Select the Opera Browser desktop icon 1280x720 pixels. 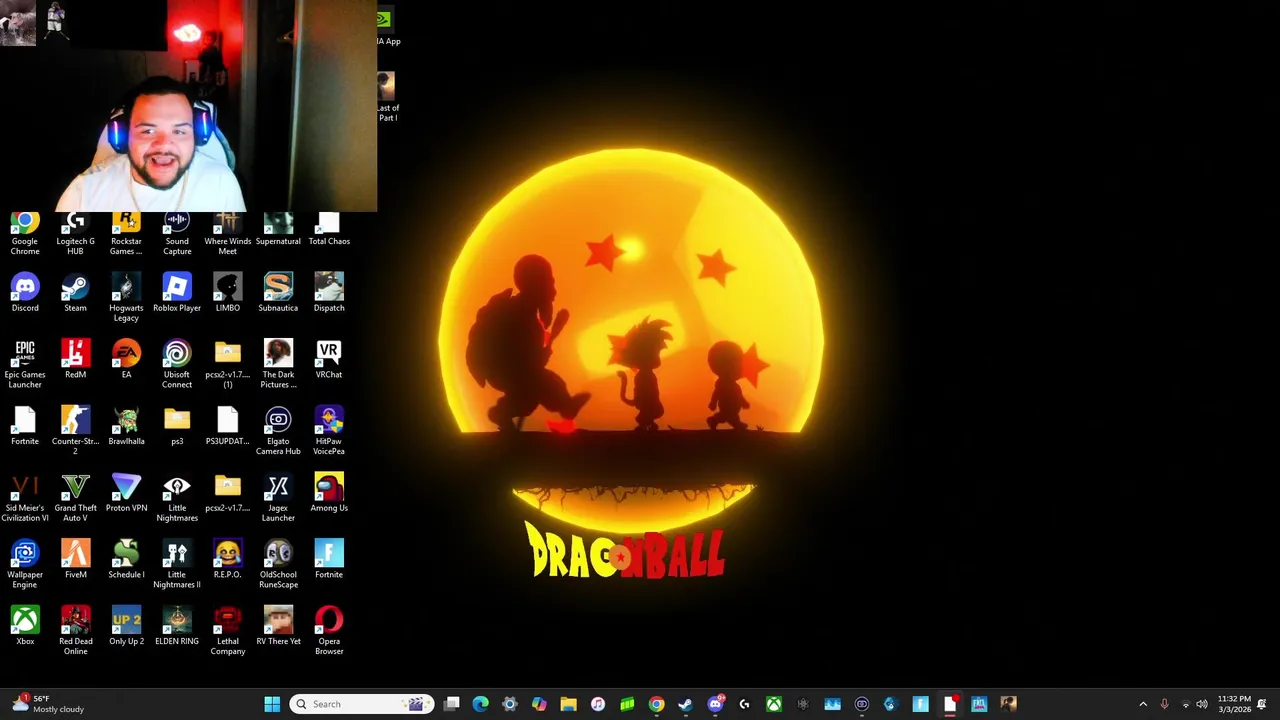329,631
